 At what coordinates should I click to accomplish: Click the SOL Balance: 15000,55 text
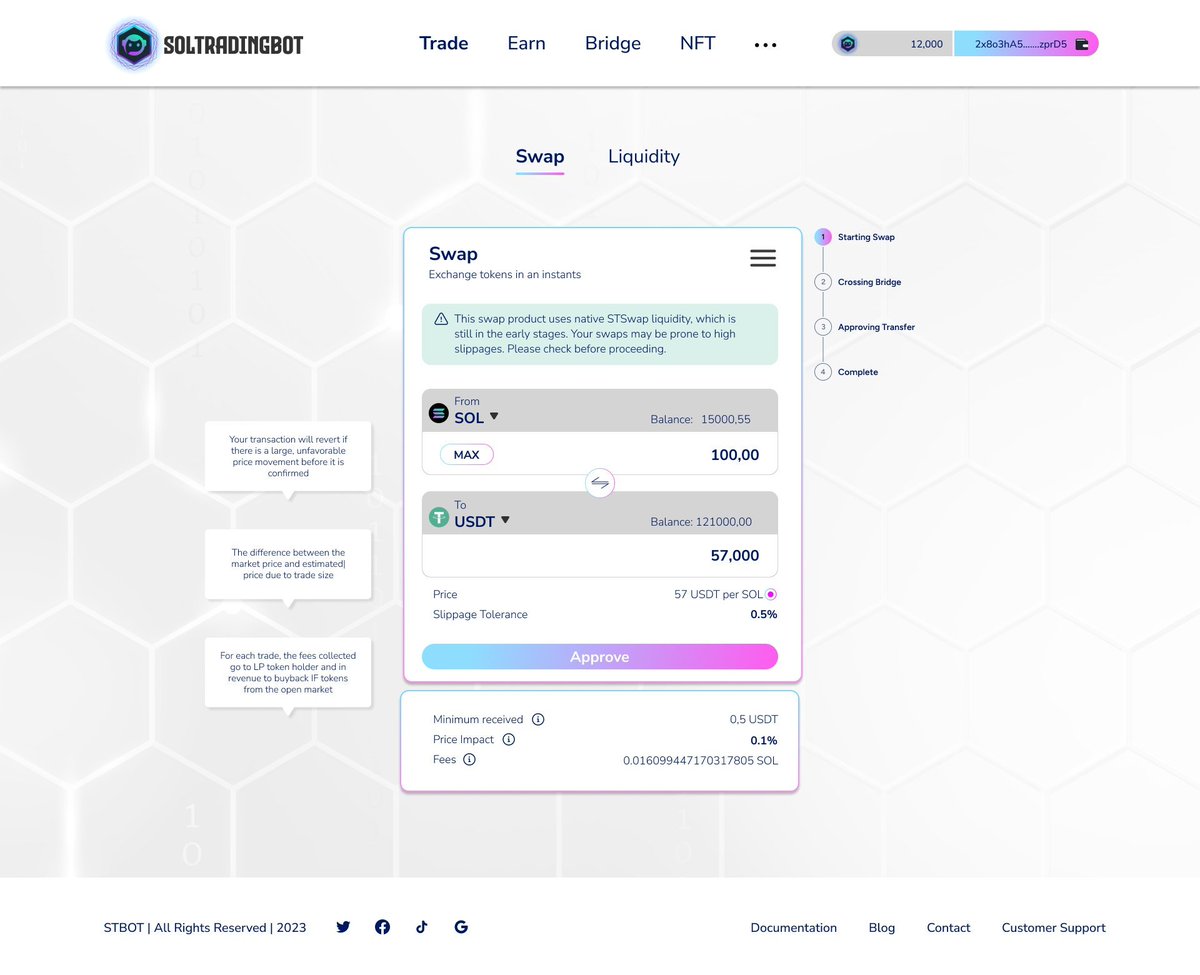700,420
